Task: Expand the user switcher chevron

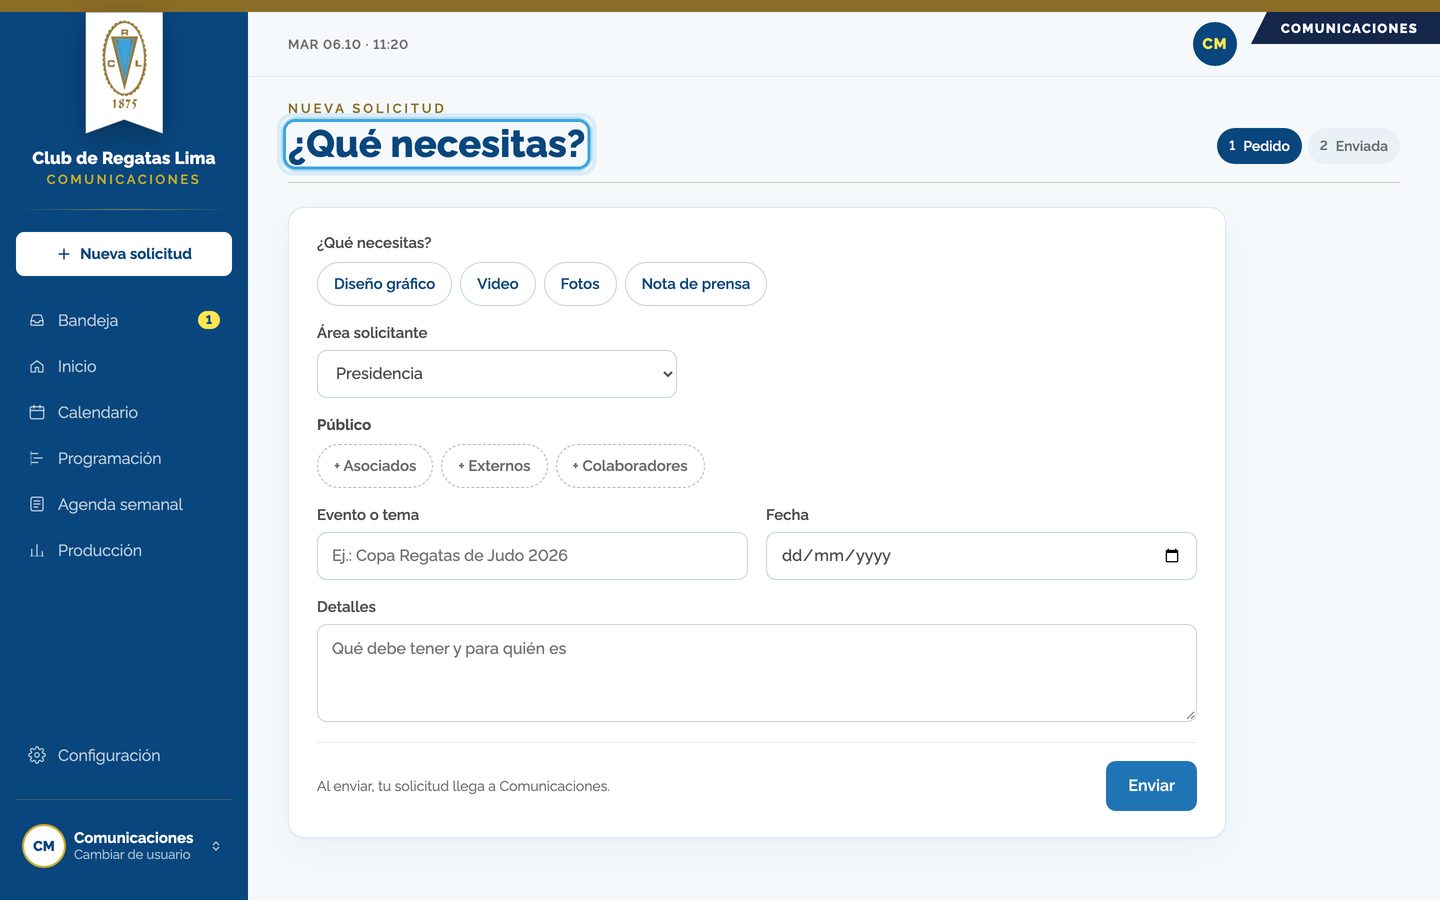Action: point(216,846)
